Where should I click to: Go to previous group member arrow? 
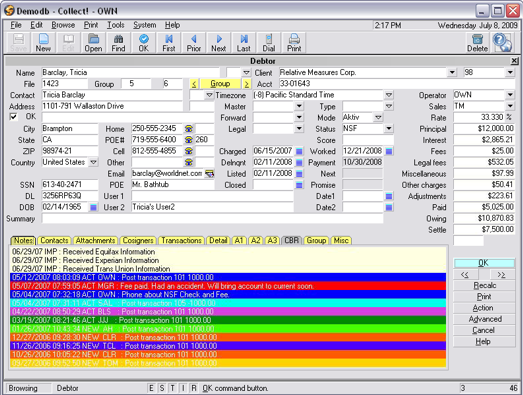pos(194,84)
